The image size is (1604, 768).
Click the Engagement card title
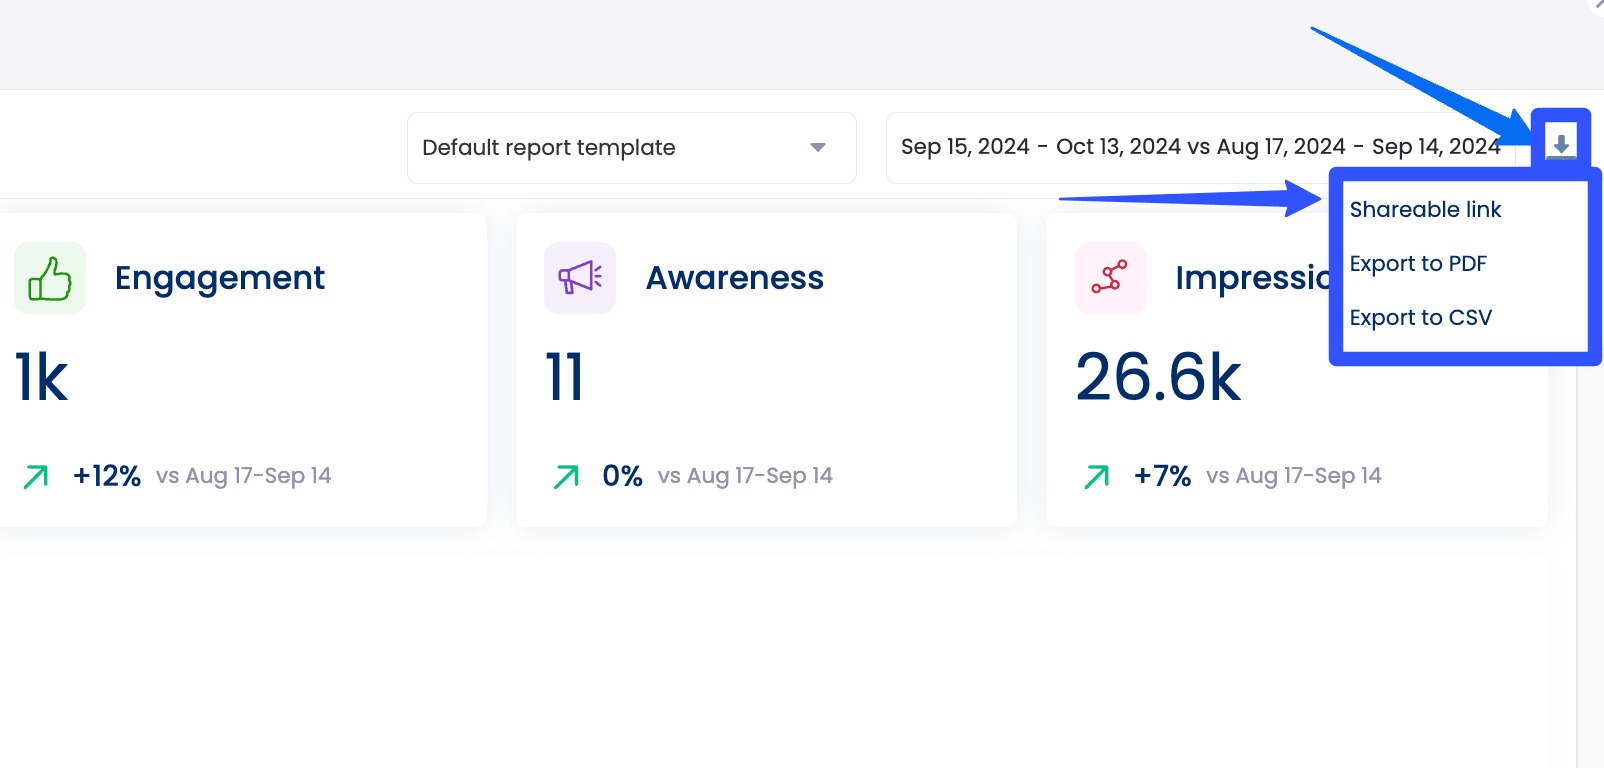220,278
